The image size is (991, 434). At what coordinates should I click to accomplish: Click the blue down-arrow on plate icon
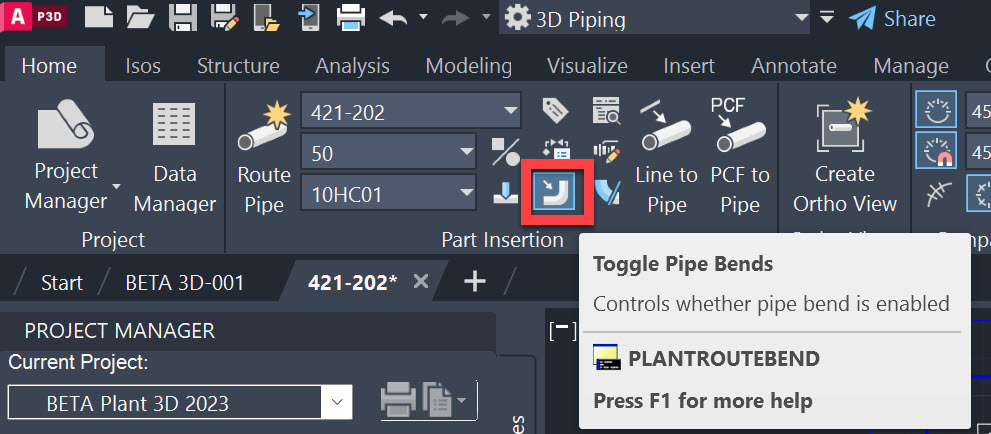click(x=506, y=192)
